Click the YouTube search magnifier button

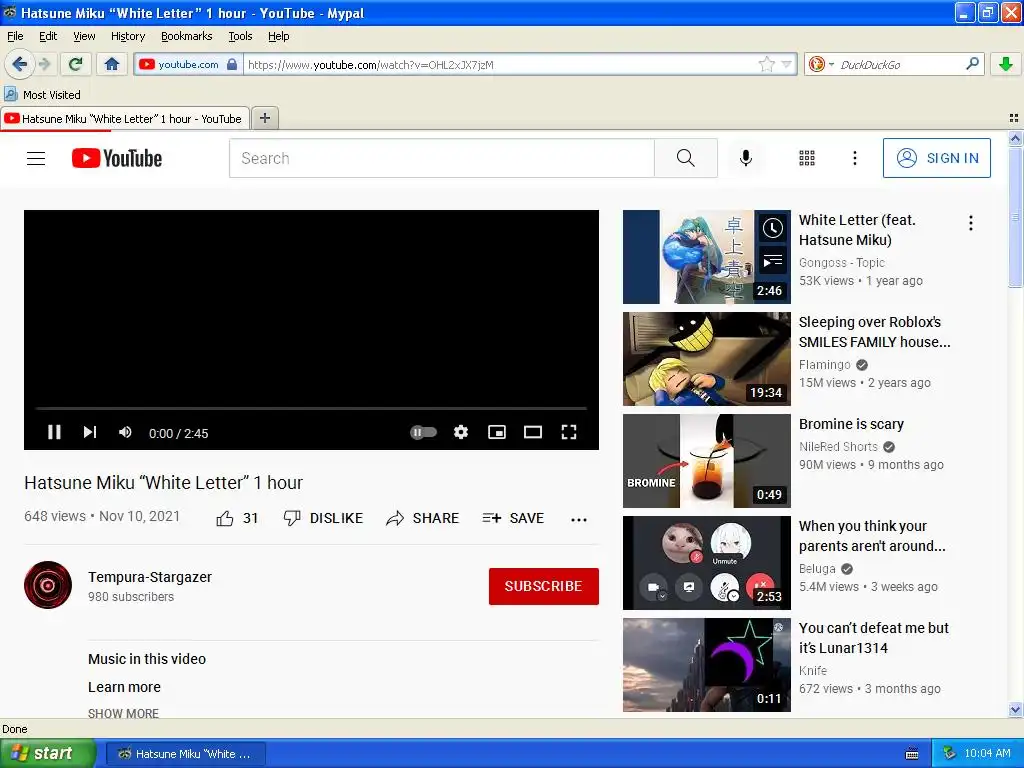pyautogui.click(x=686, y=158)
